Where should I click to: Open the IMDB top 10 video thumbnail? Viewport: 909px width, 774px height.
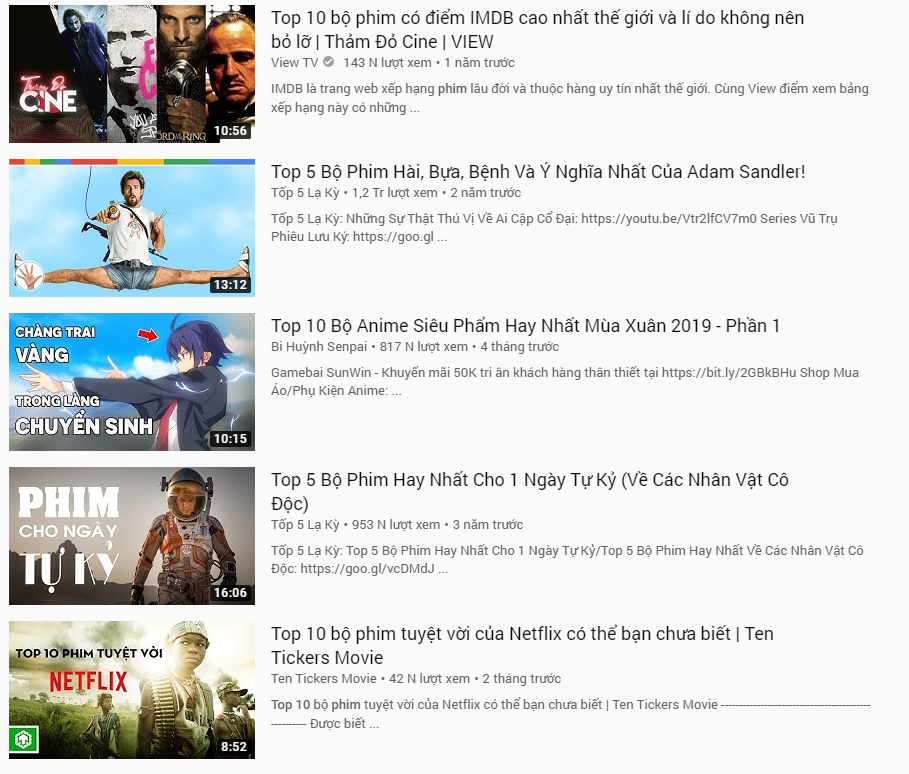click(x=132, y=74)
